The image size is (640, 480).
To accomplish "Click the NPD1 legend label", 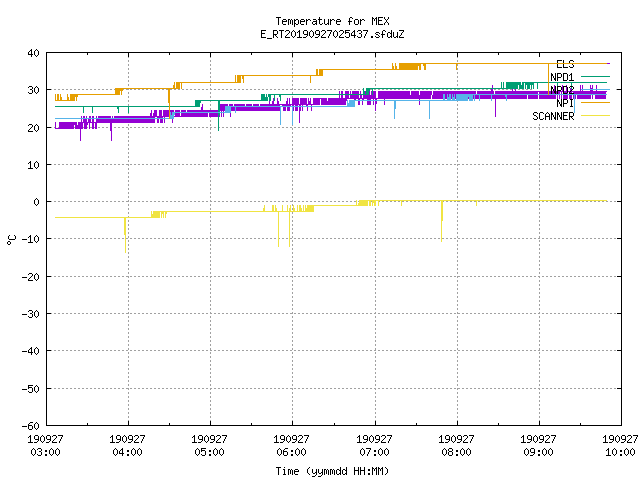I will [562, 77].
